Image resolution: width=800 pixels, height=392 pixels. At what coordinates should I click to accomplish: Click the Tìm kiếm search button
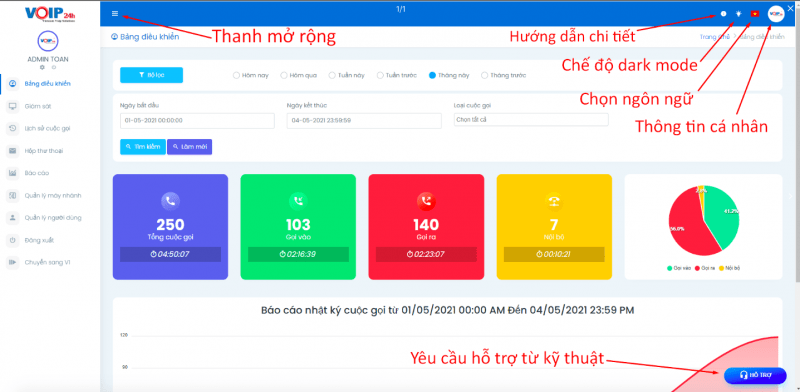(x=143, y=146)
